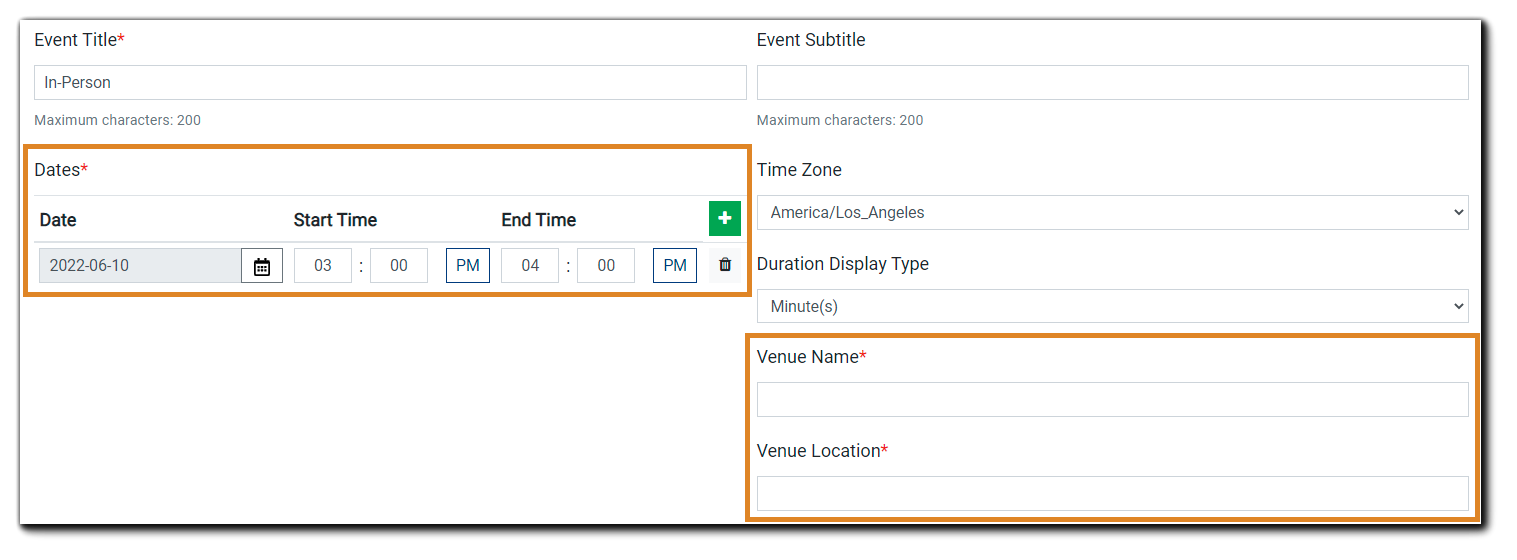Click the Duration Display Type label
Viewport: 1517px width, 560px height.
point(843,264)
